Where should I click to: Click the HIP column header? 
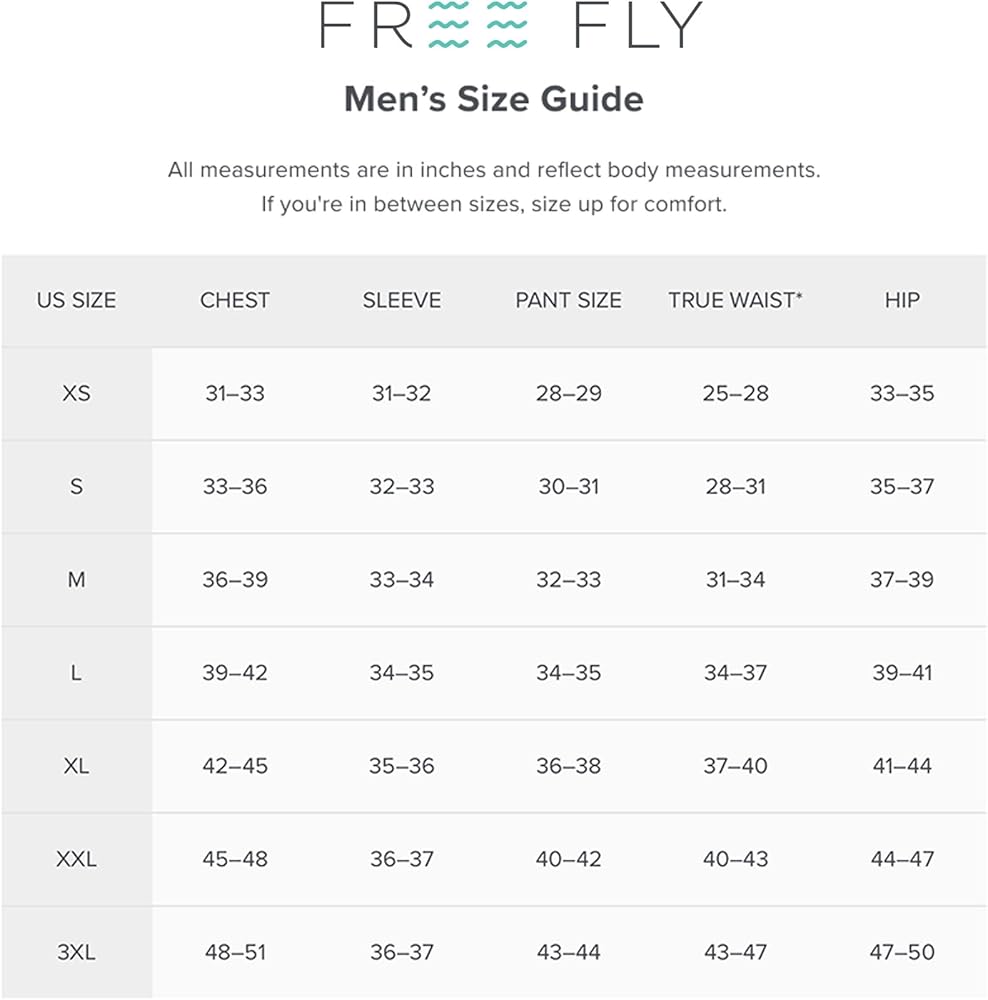click(x=902, y=300)
